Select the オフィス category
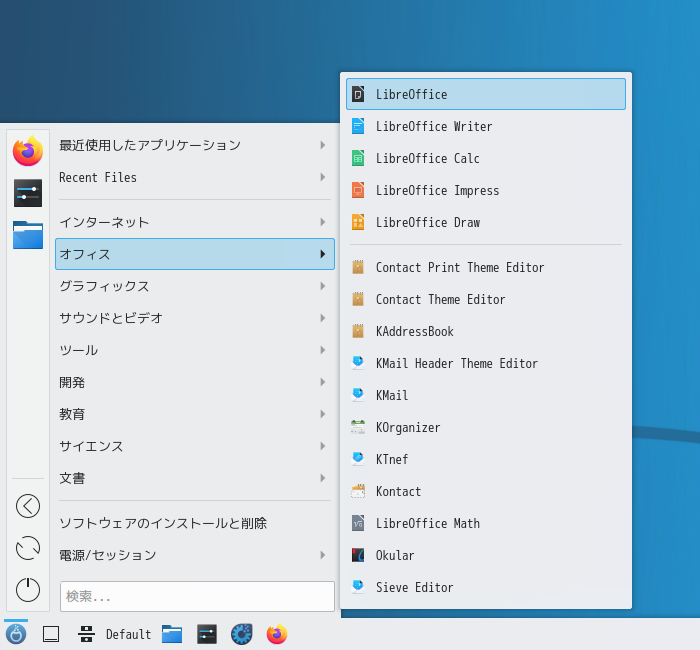This screenshot has height=650, width=700. 195,254
